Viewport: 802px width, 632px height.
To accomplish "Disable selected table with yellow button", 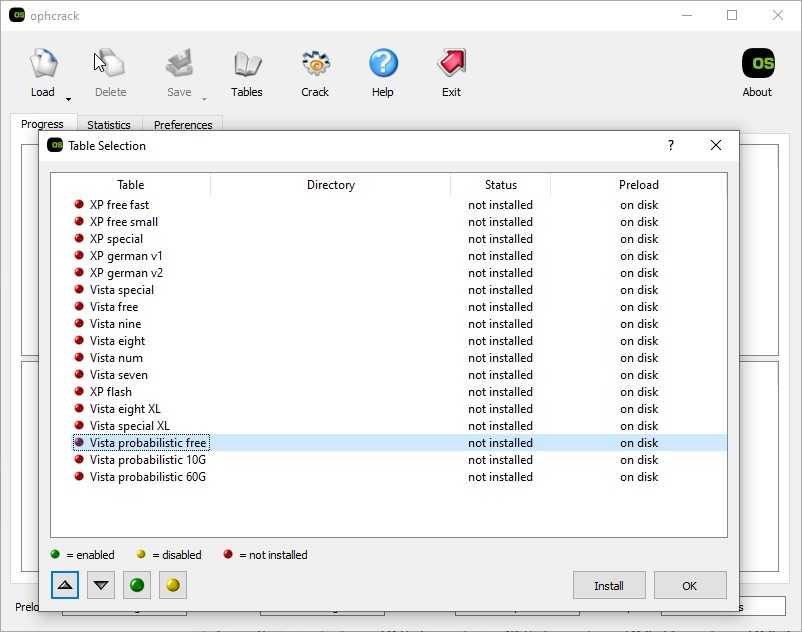I will click(173, 585).
